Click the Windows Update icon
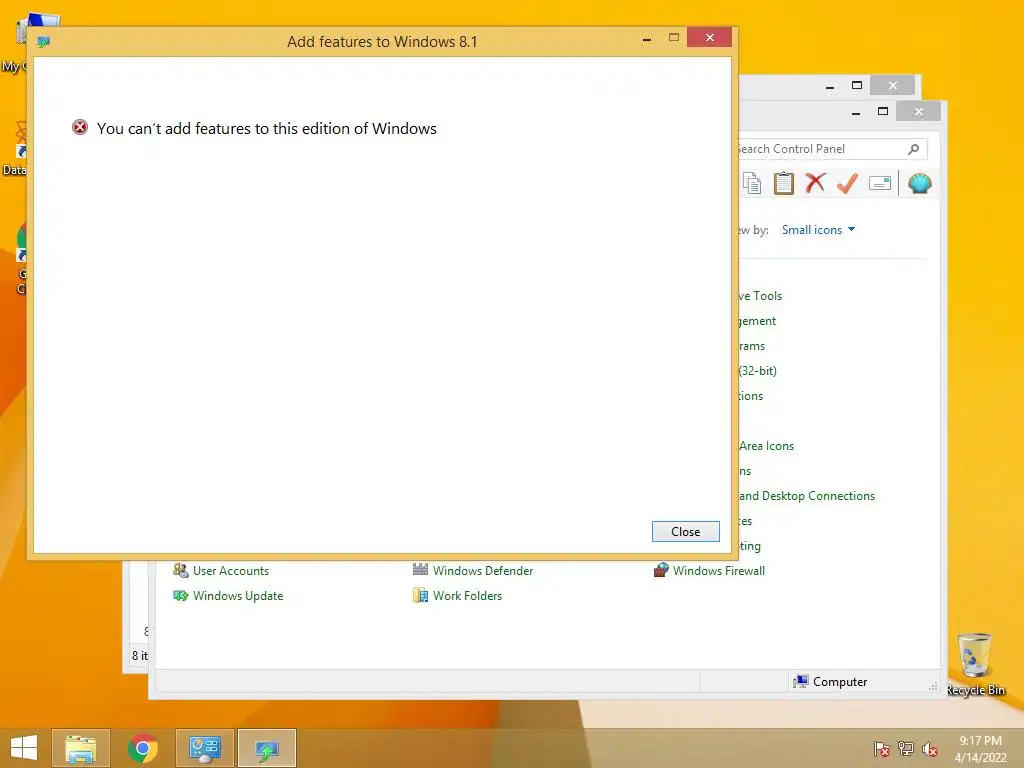Screen dimensions: 1024x768 [x=180, y=596]
